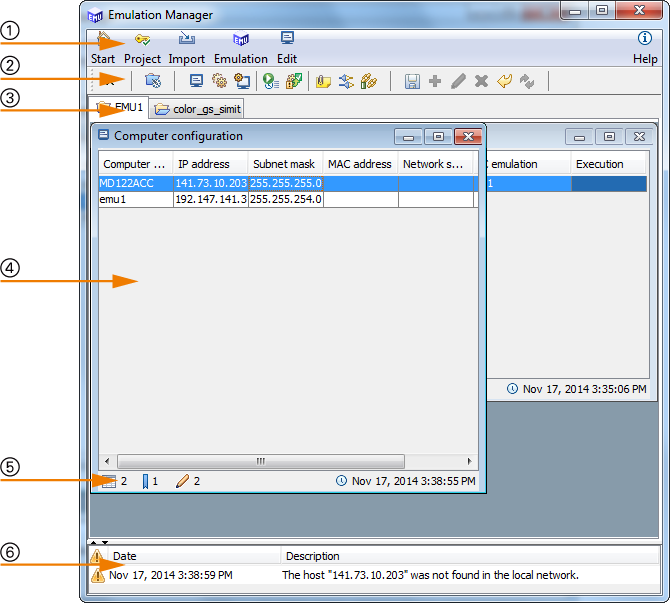670x603 pixels.
Task: Click the Execution column header in background window
Action: click(x=608, y=164)
